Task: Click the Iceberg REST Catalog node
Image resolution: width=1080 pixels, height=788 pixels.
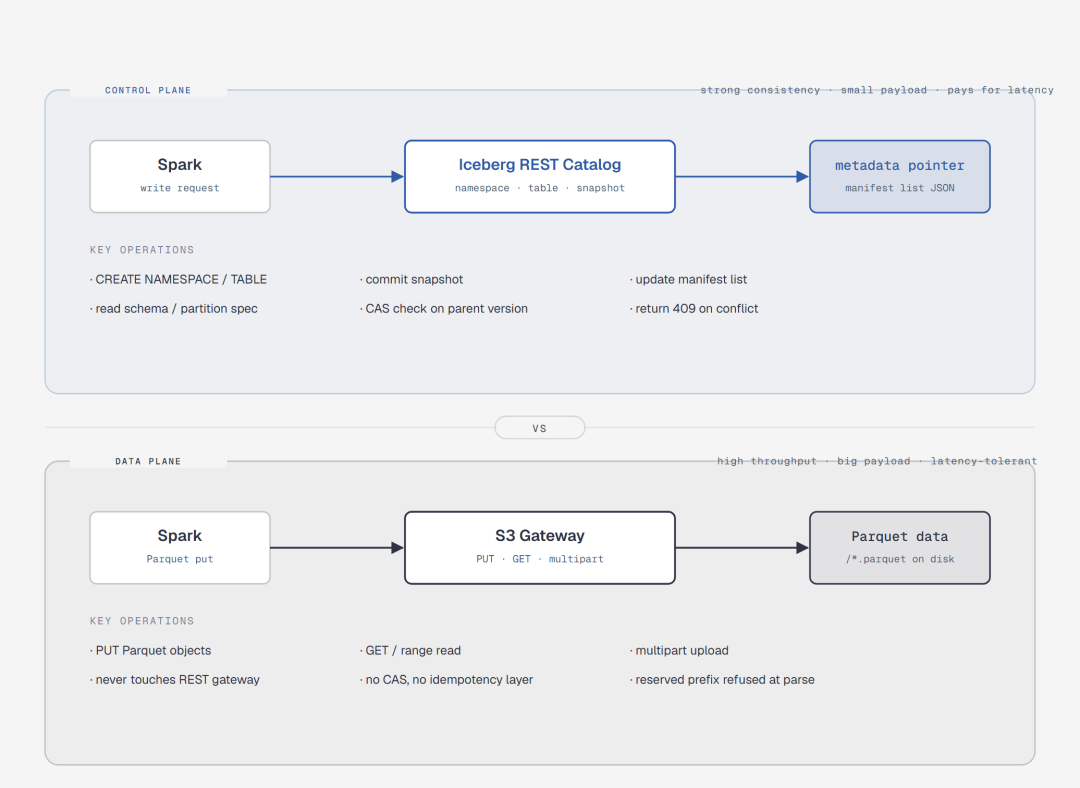Action: coord(539,176)
